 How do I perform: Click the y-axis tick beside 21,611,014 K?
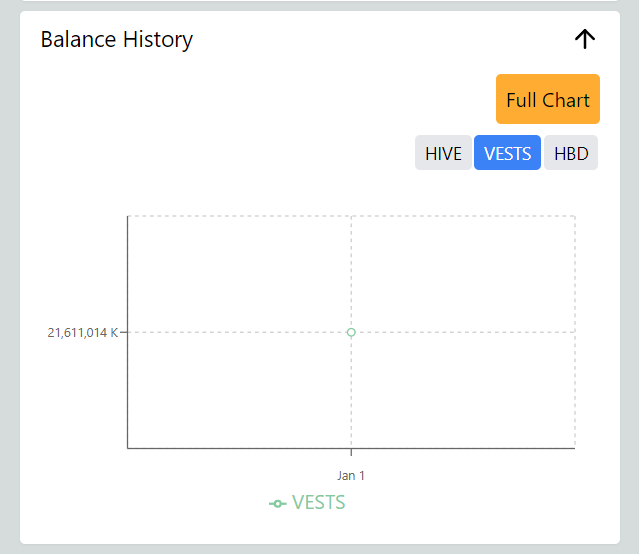point(124,332)
